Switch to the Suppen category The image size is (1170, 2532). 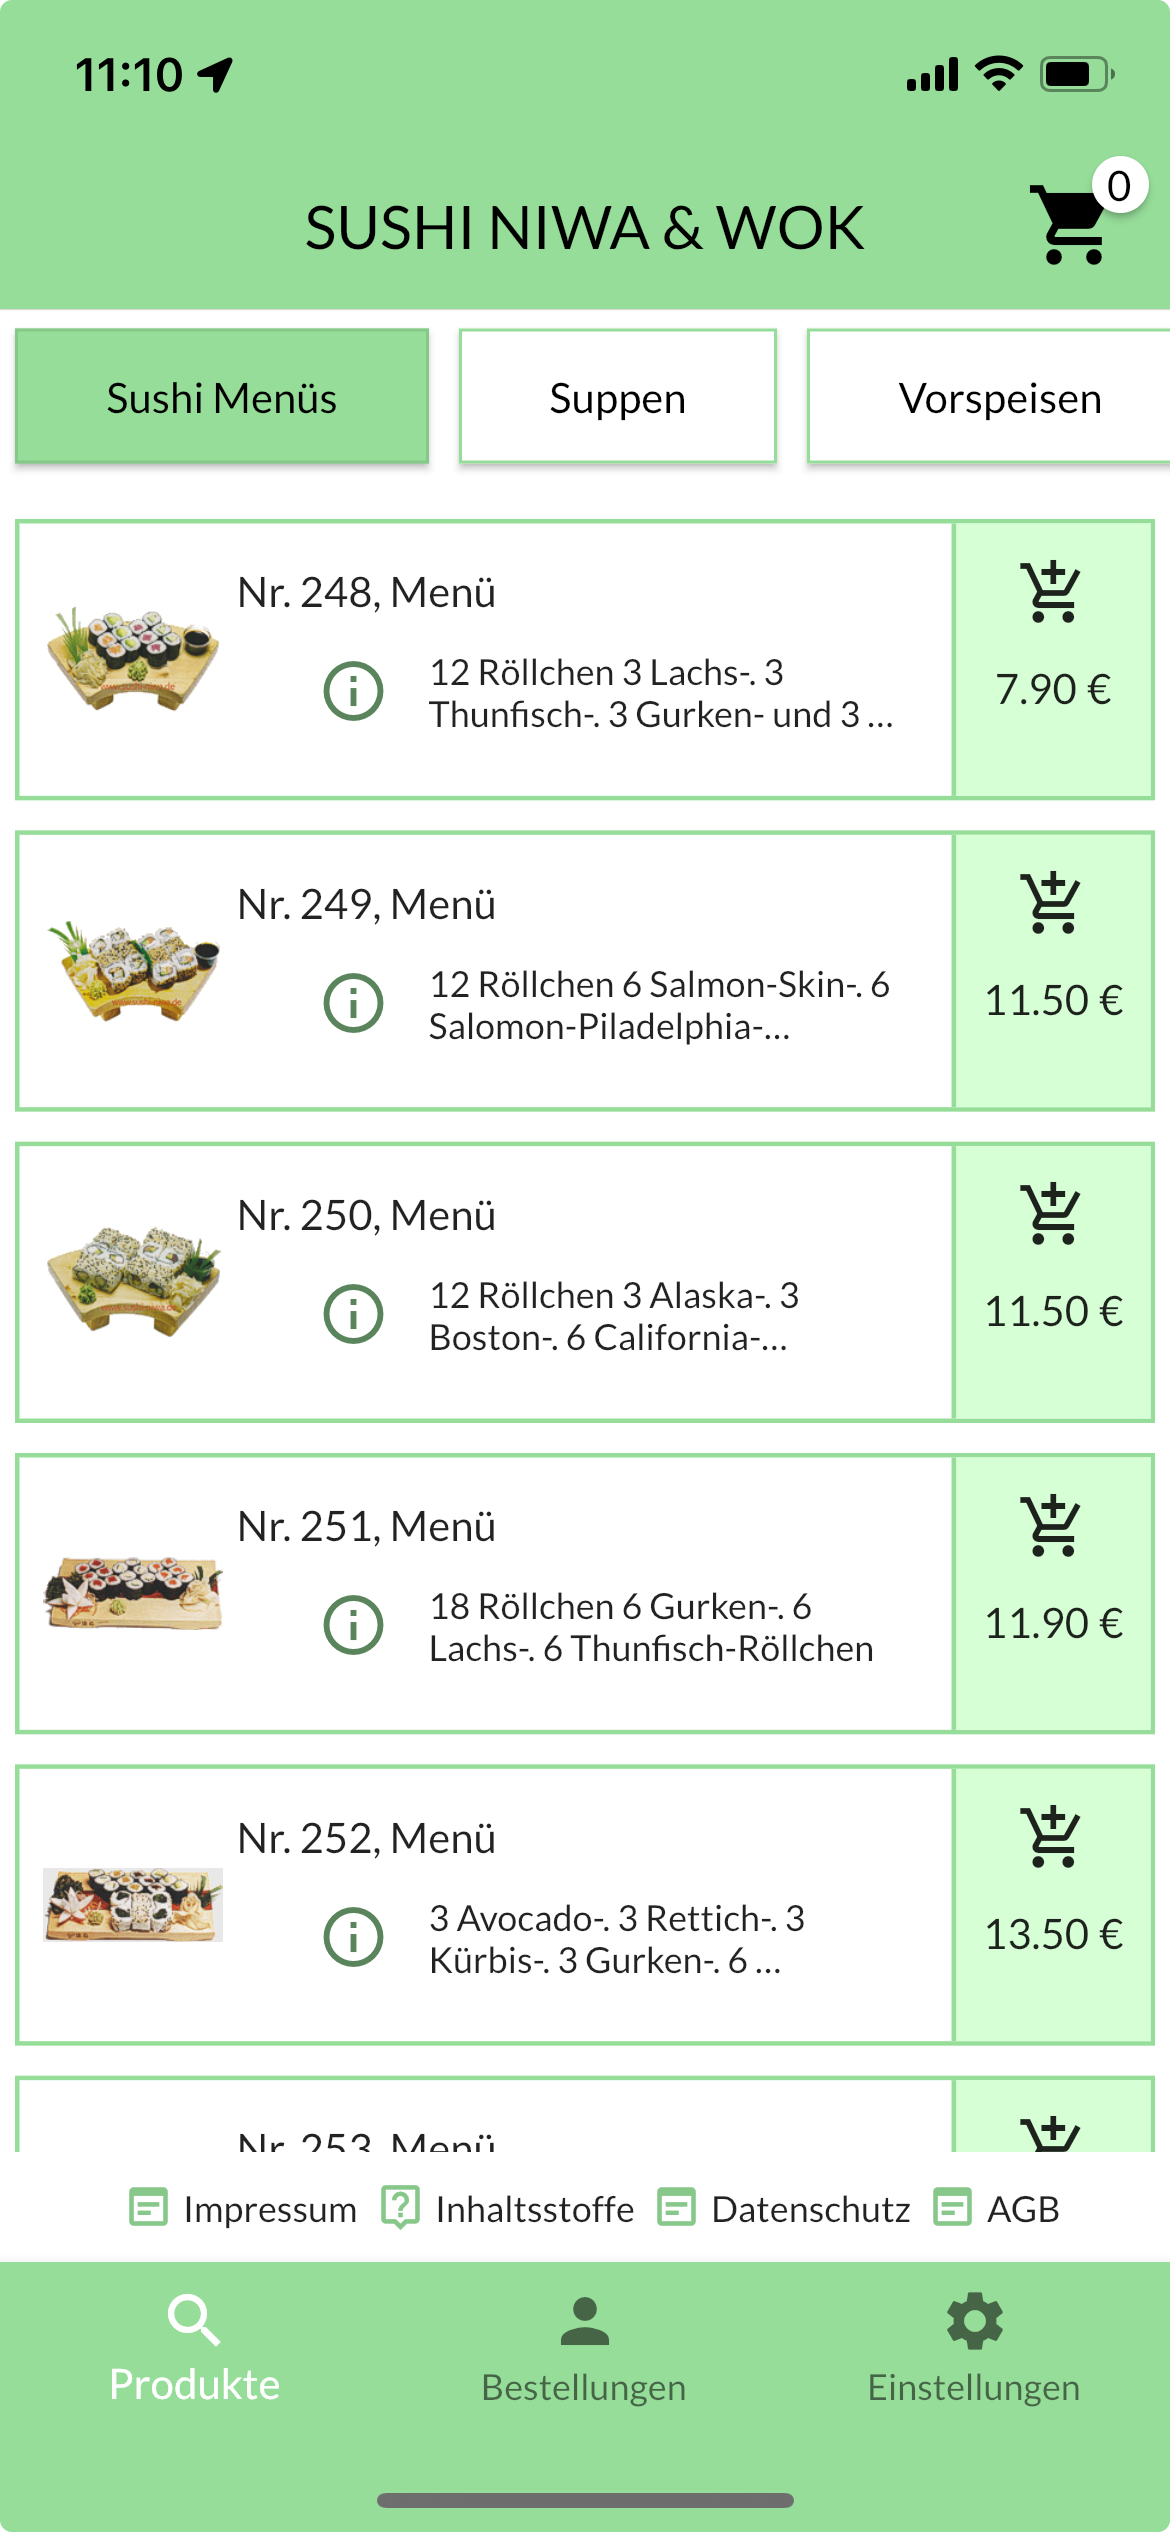617,397
